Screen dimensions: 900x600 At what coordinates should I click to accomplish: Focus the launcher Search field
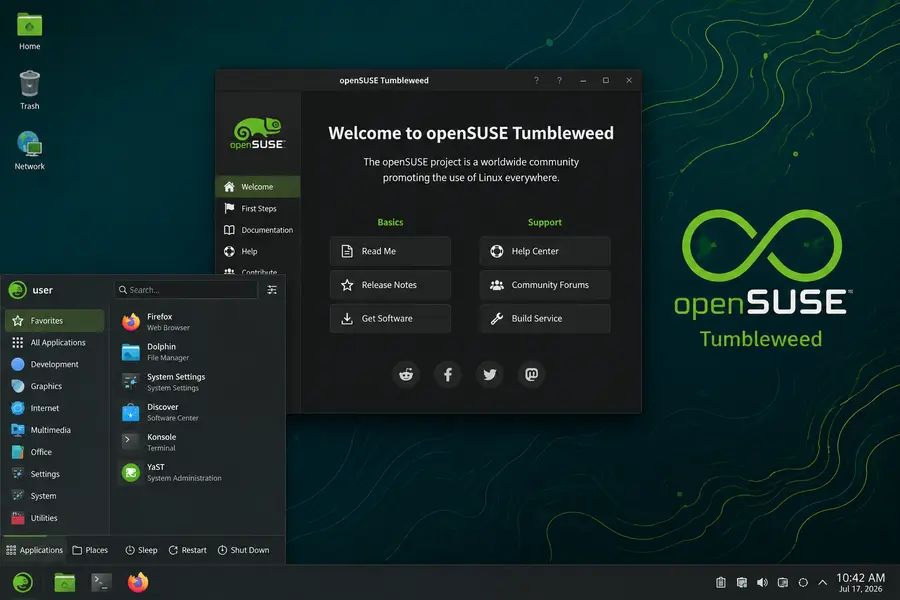(x=186, y=290)
